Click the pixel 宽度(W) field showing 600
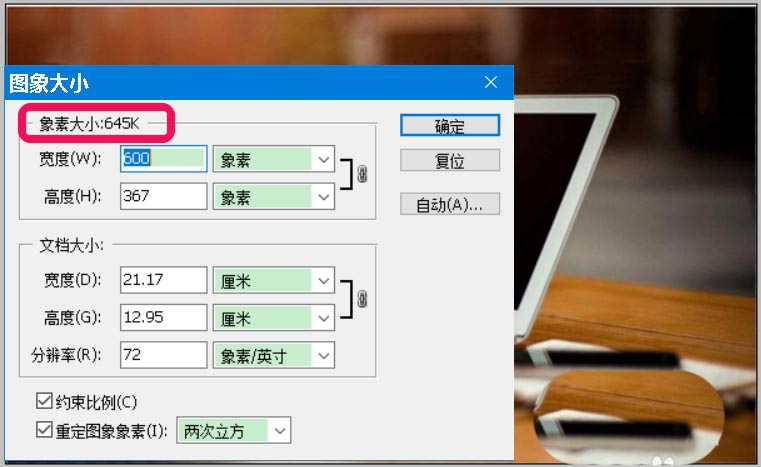 coord(163,159)
